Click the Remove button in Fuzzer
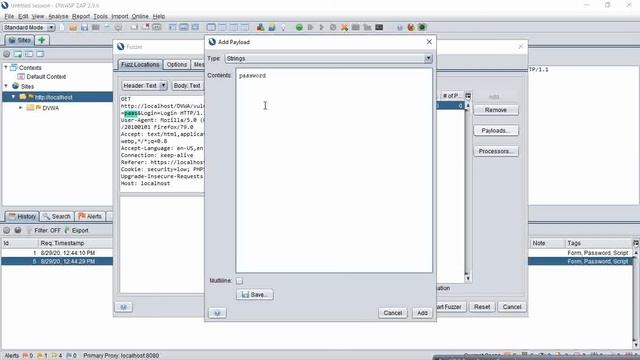 496,110
